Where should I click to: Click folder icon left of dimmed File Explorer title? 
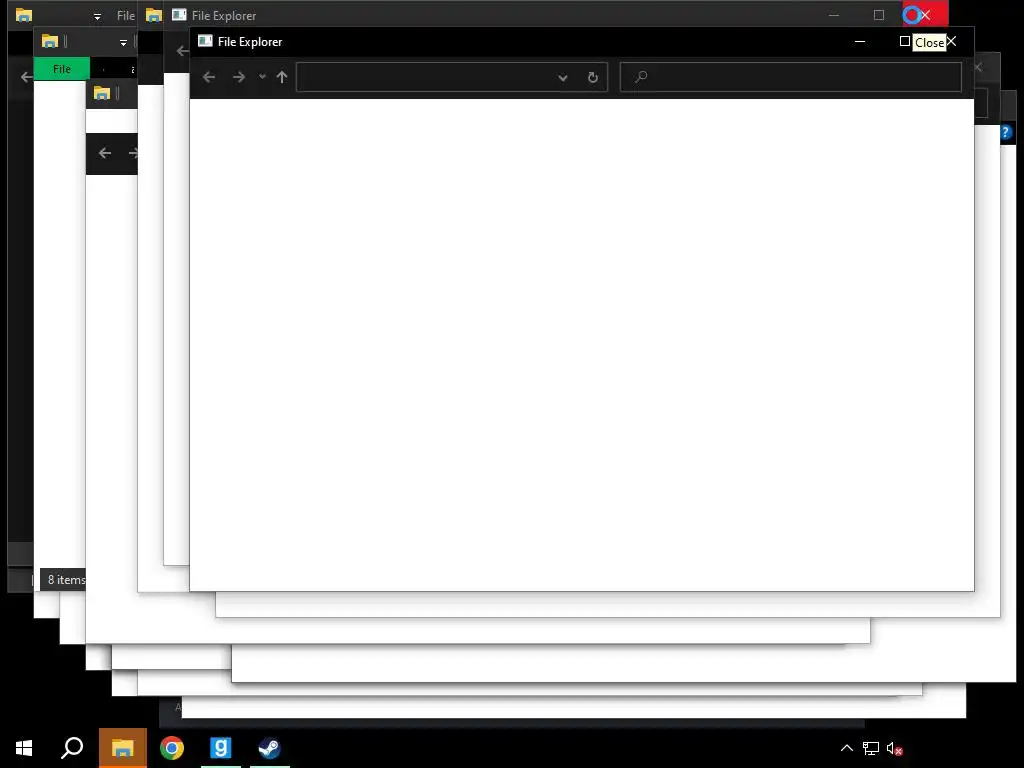click(x=154, y=15)
